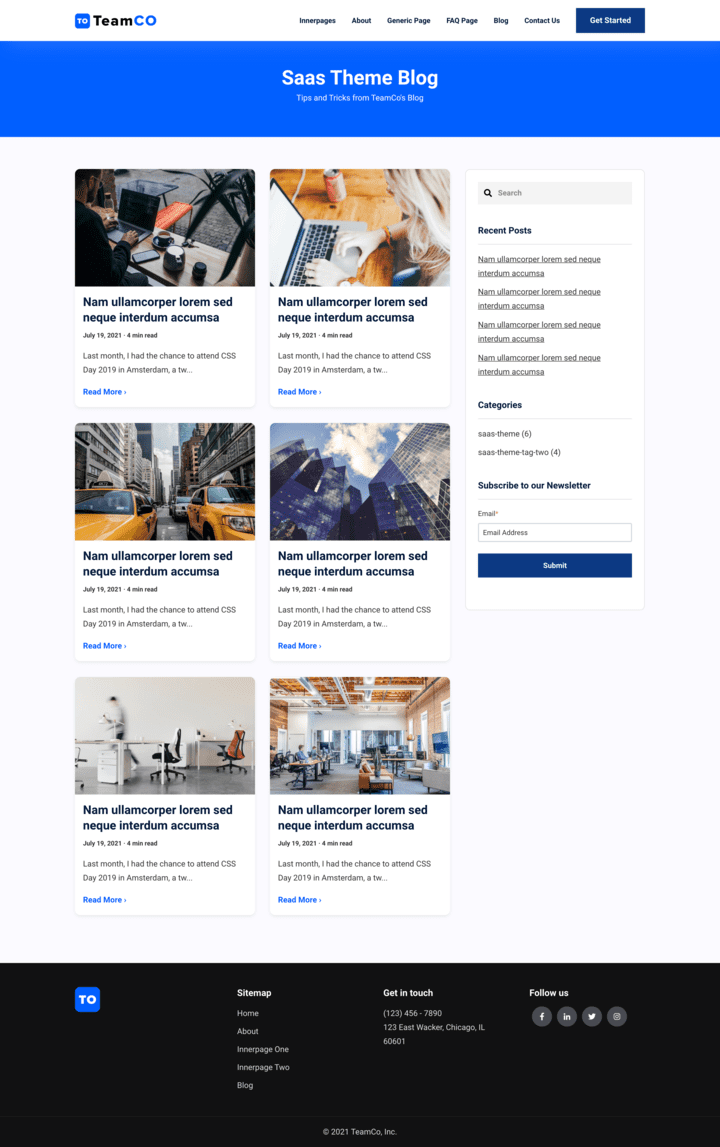Viewport: 720px width, 1147px height.
Task: Submit the newsletter form
Action: coord(554,565)
